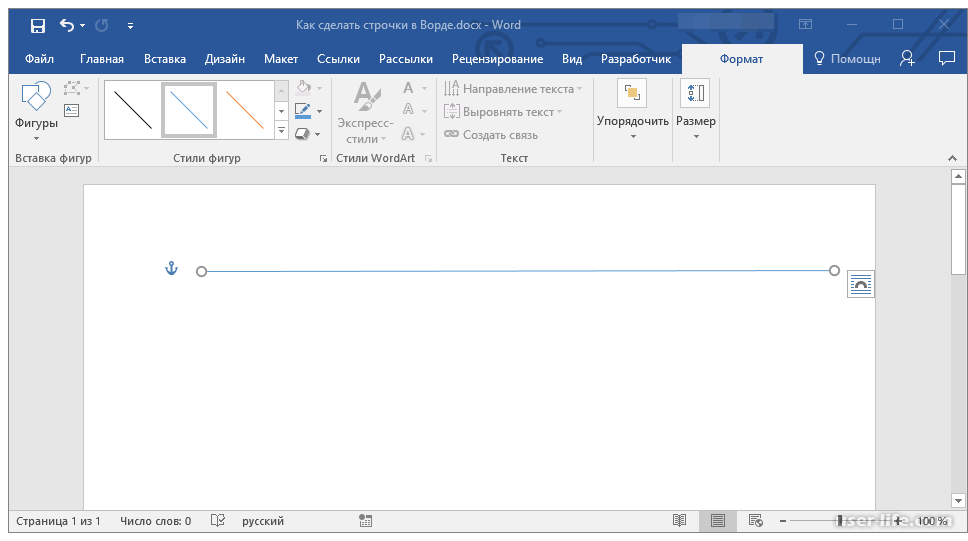Click the Ribbon Display Options icon
Viewport: 968px width, 541px height.
805,24
